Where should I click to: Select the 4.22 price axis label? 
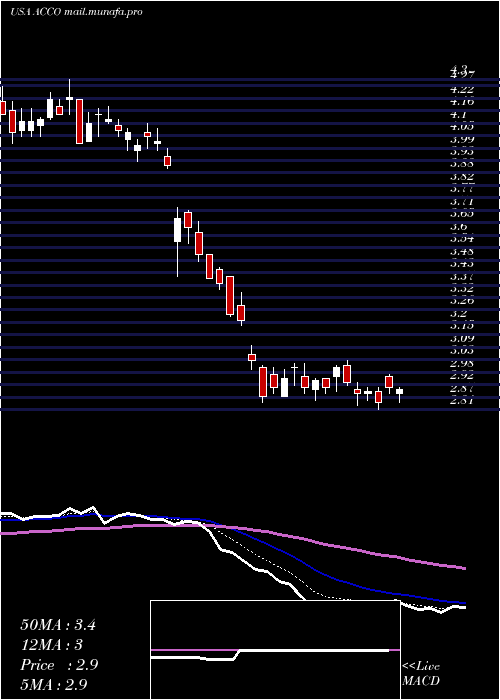(462, 90)
